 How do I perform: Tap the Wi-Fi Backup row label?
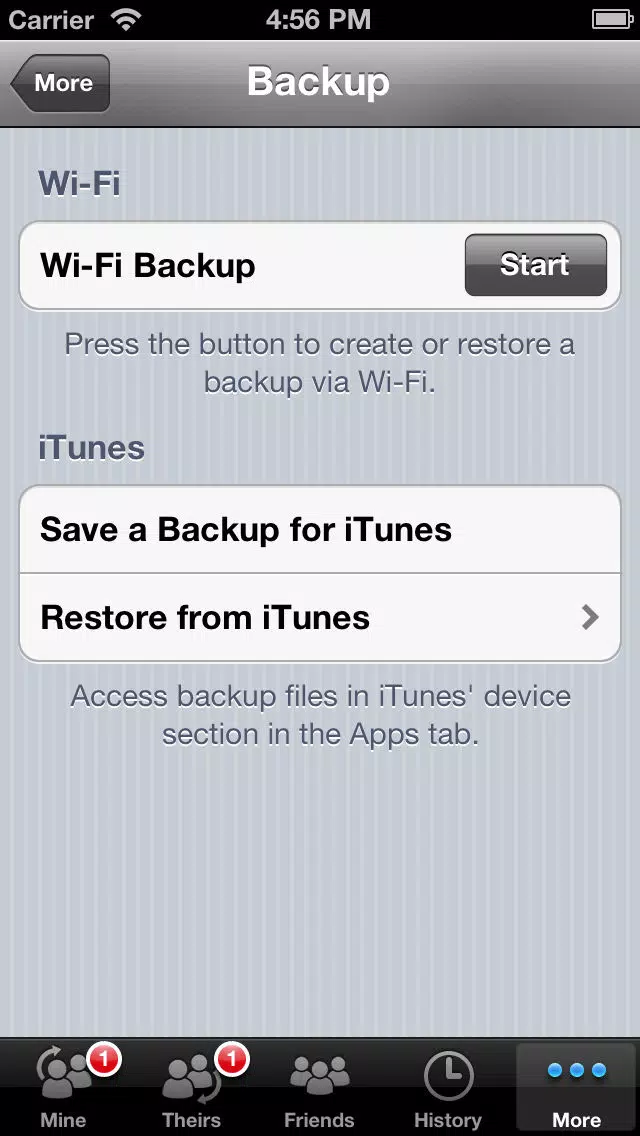tap(148, 266)
